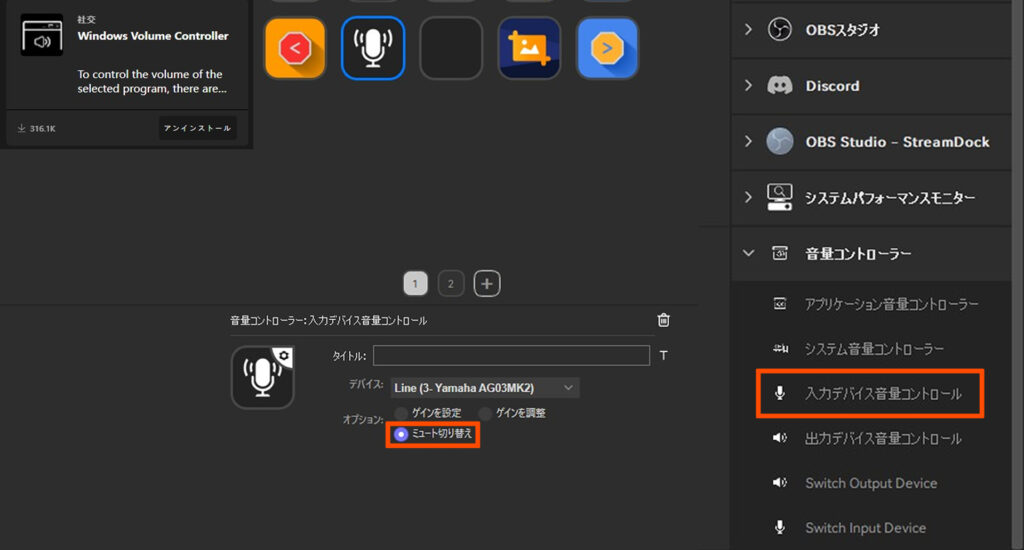1024x550 pixels.
Task: Select the ゲインを調整 radio option
Action: point(485,413)
